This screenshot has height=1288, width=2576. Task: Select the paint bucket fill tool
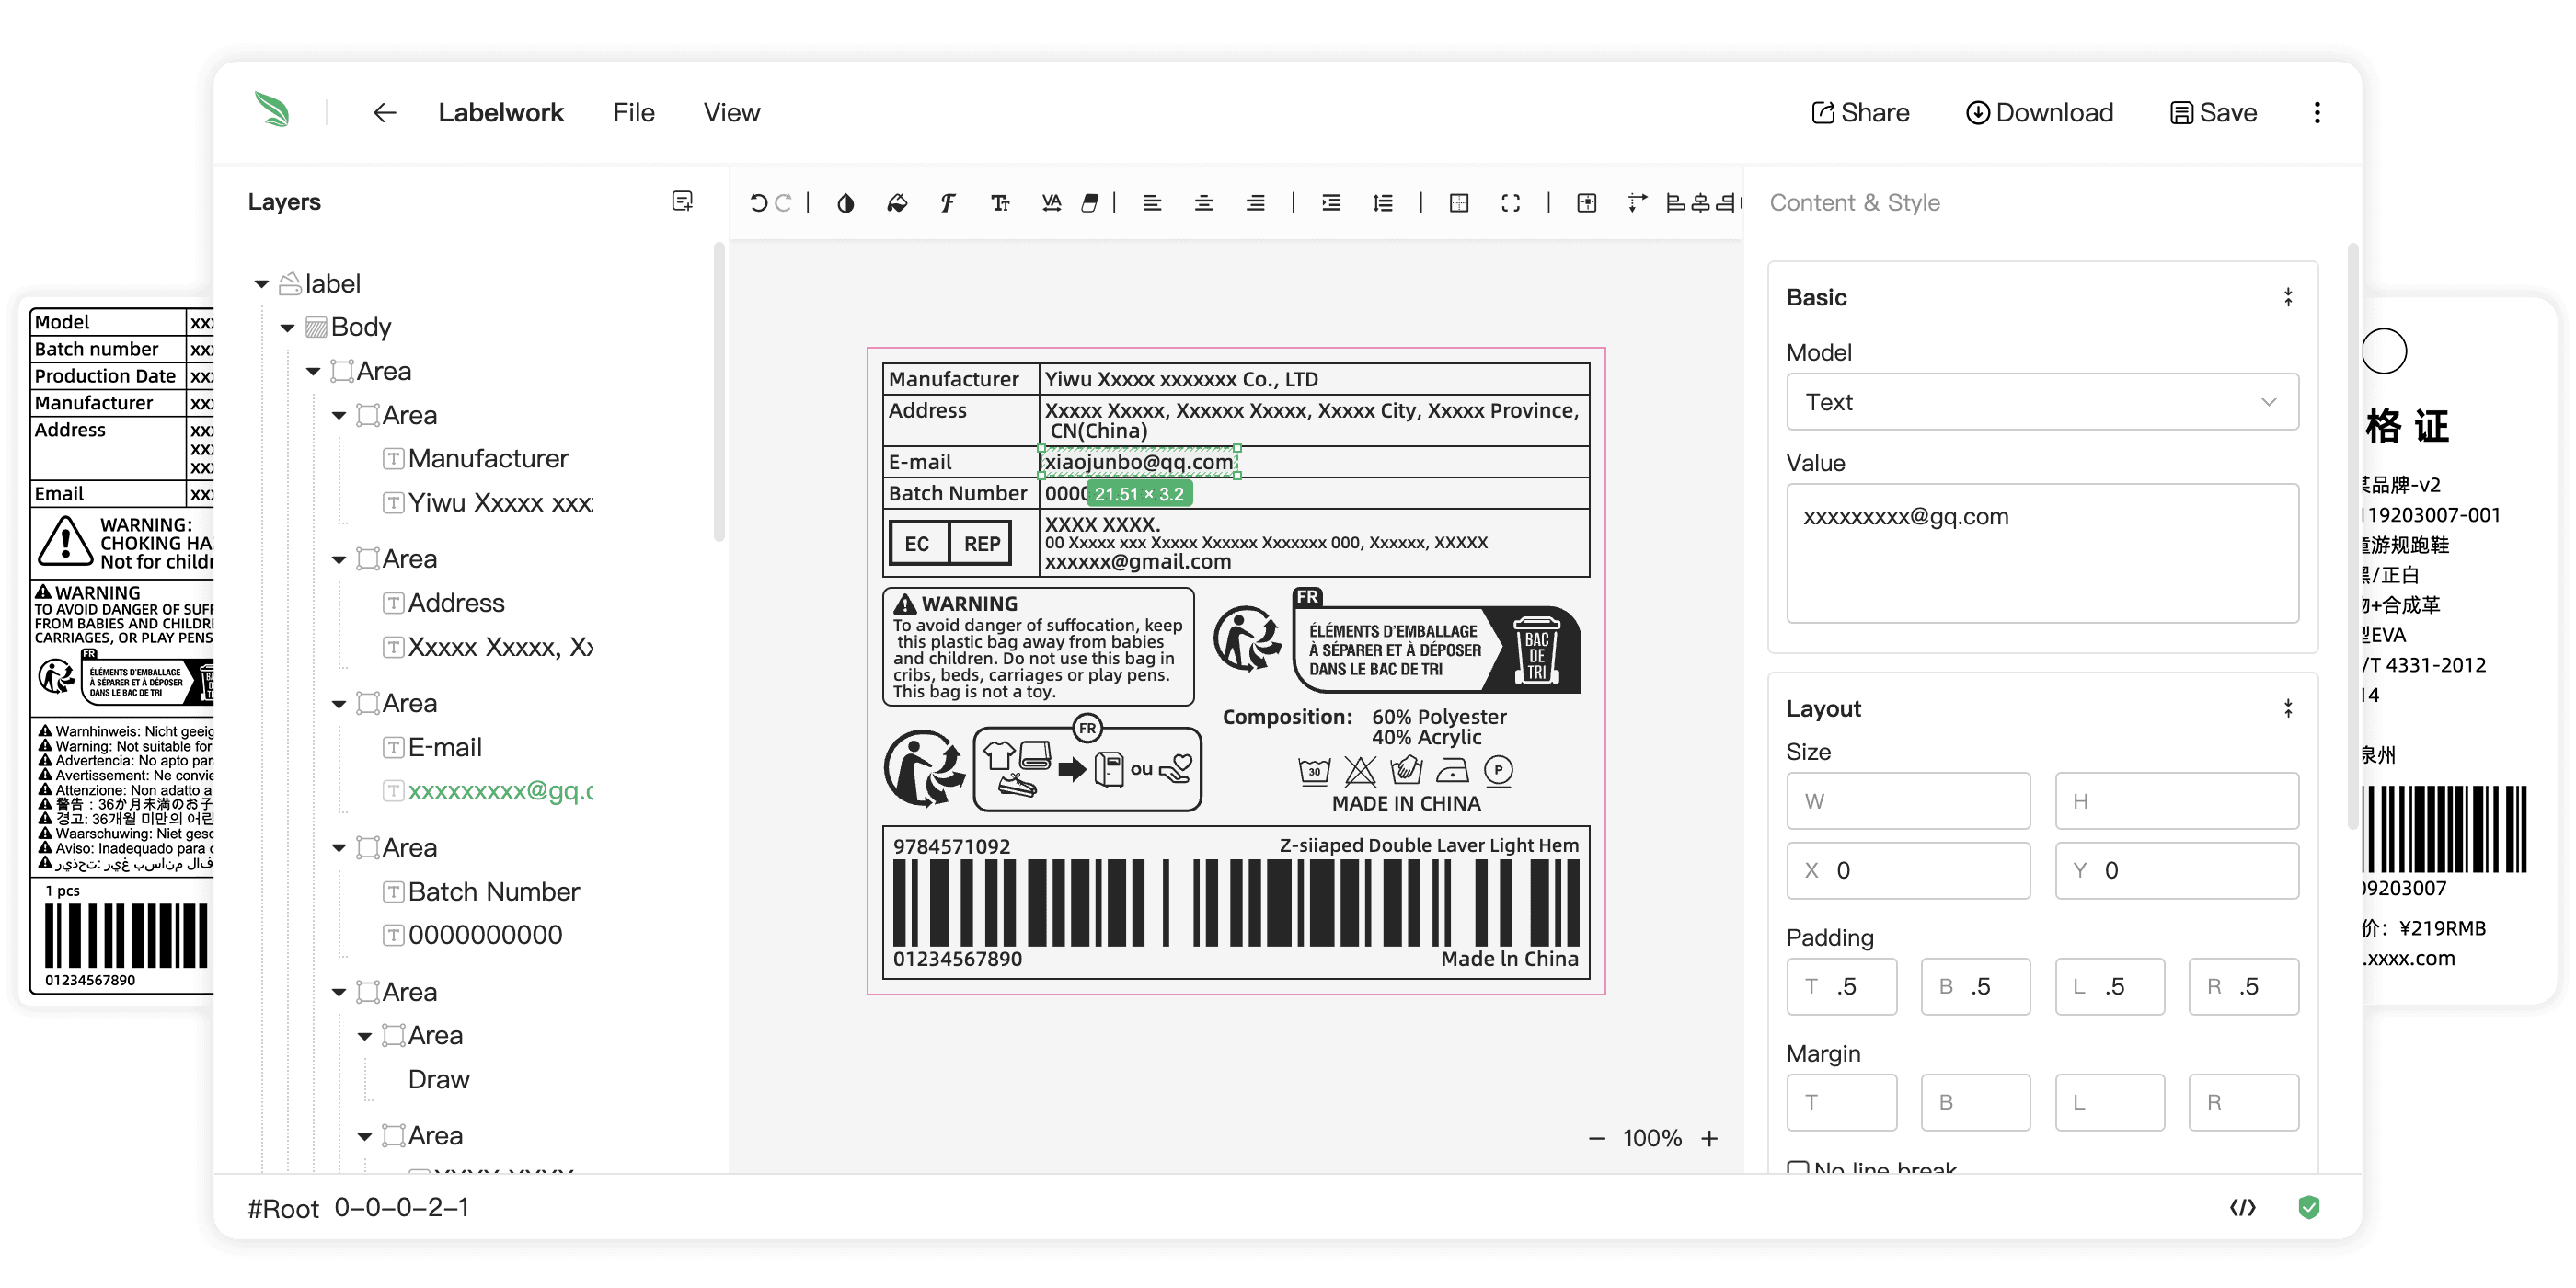897,203
